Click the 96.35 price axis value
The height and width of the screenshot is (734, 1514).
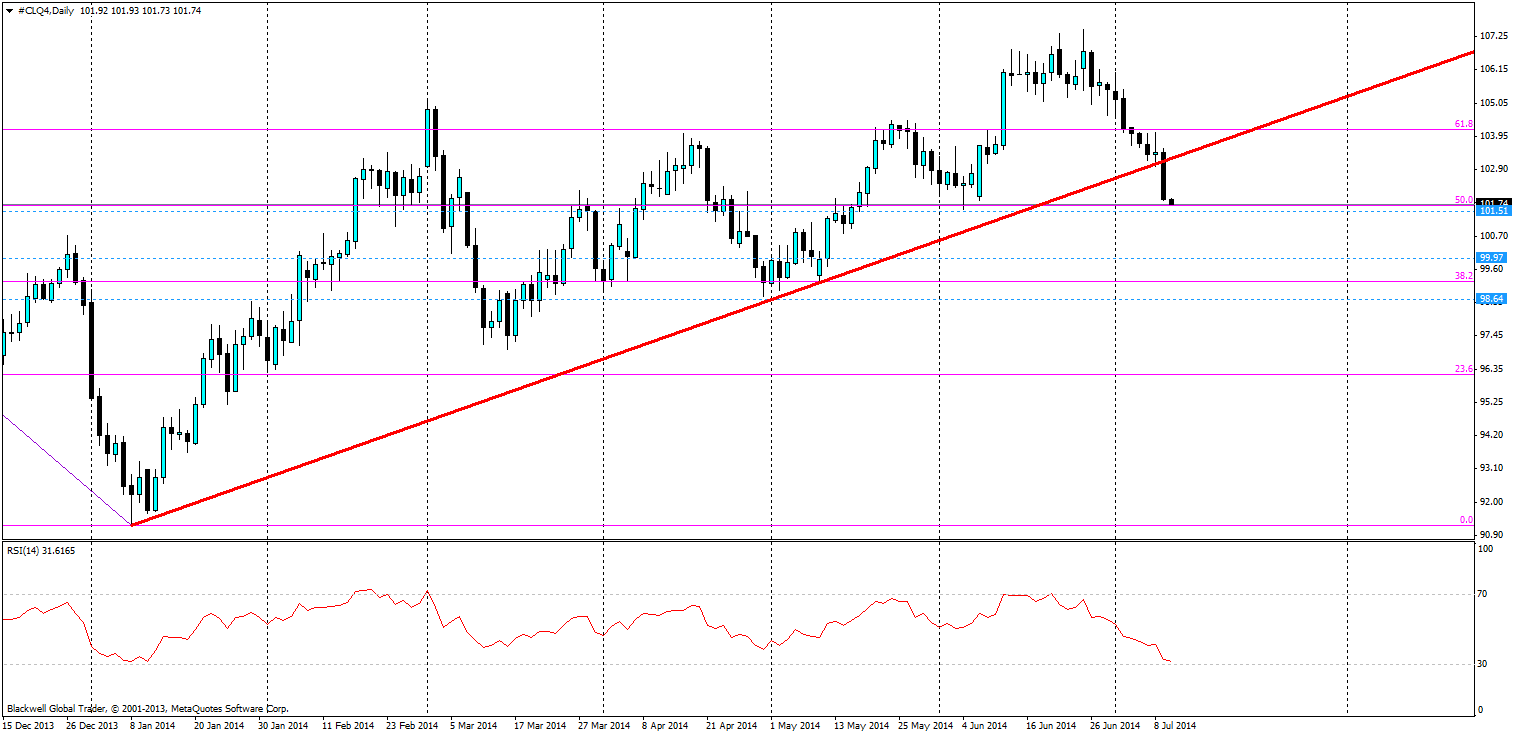[1493, 368]
